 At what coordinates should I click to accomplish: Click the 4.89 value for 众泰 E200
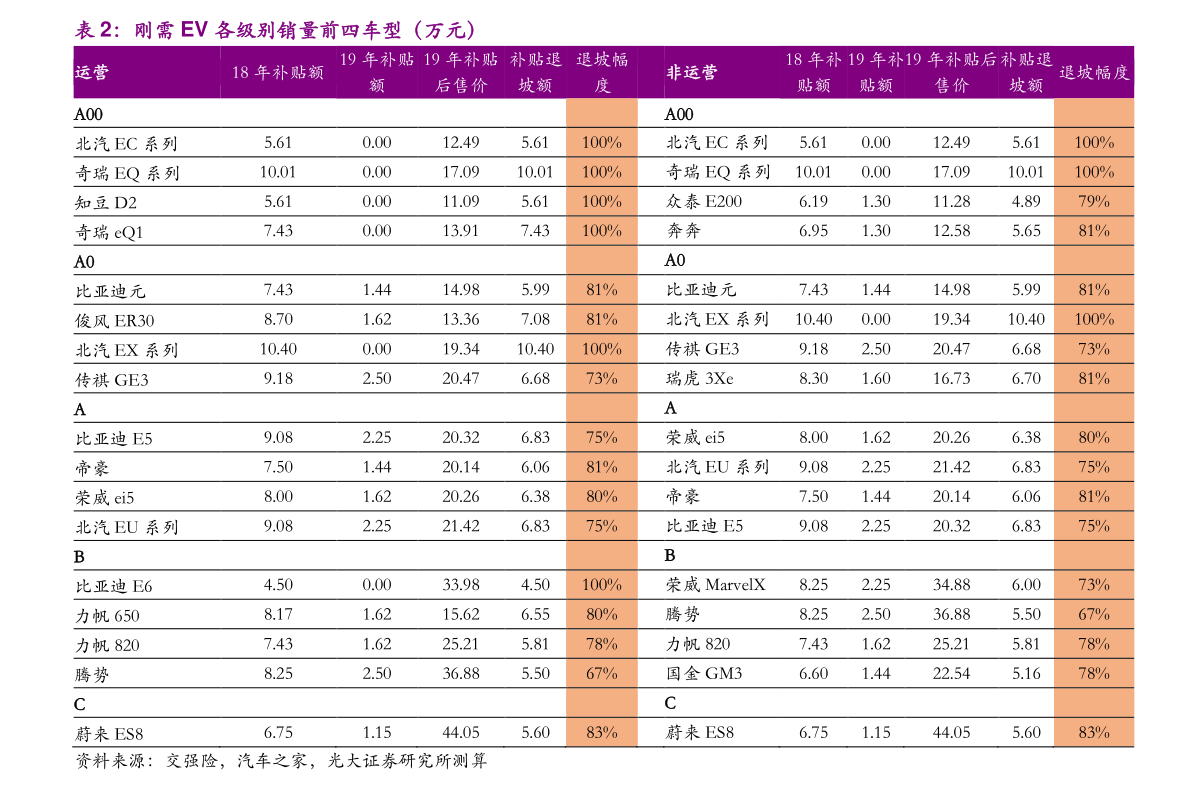click(x=1025, y=201)
